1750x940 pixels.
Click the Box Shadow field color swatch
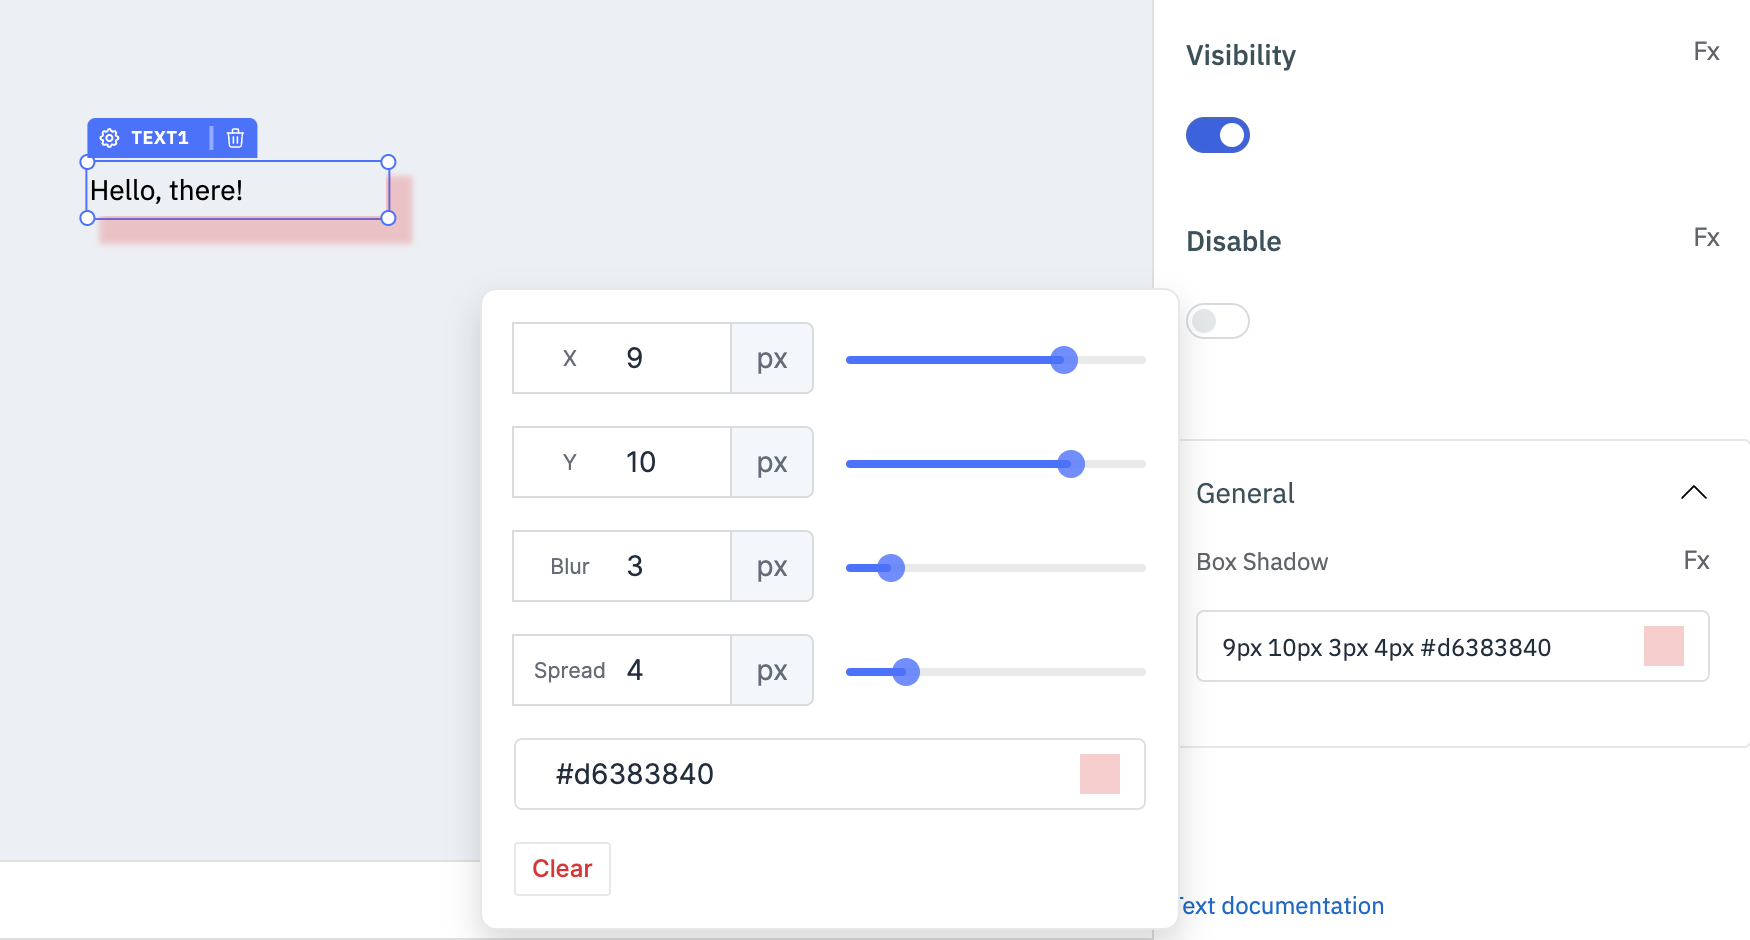click(1663, 646)
